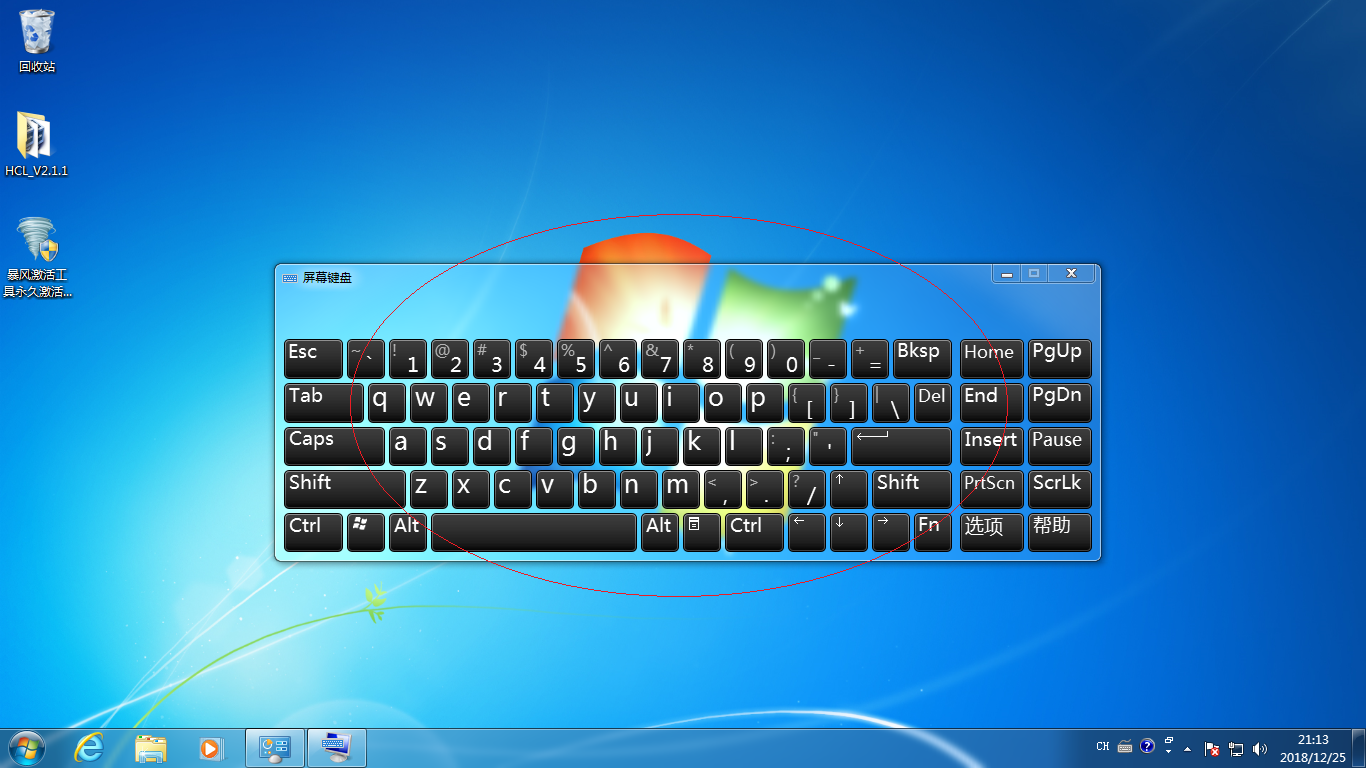Click the PgUp key
Viewport: 1366px width, 768px height.
click(1059, 359)
